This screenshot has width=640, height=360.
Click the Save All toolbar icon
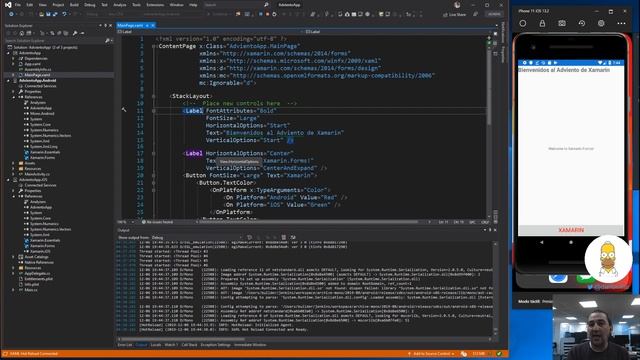point(55,14)
